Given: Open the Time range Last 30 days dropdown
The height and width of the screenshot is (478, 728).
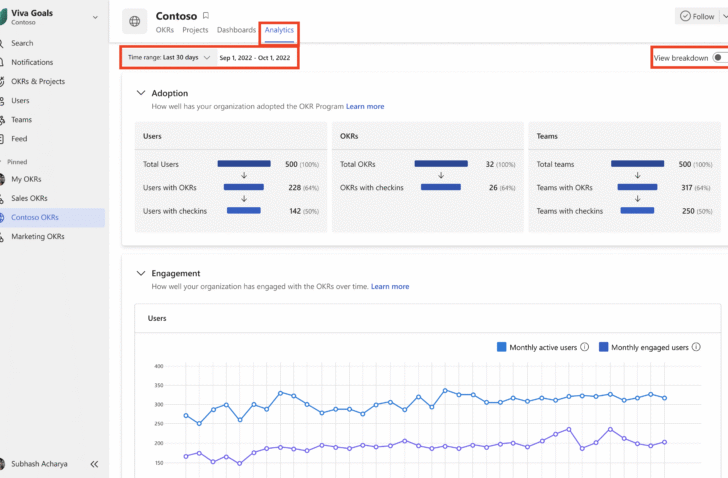Looking at the screenshot, I should pyautogui.click(x=169, y=58).
